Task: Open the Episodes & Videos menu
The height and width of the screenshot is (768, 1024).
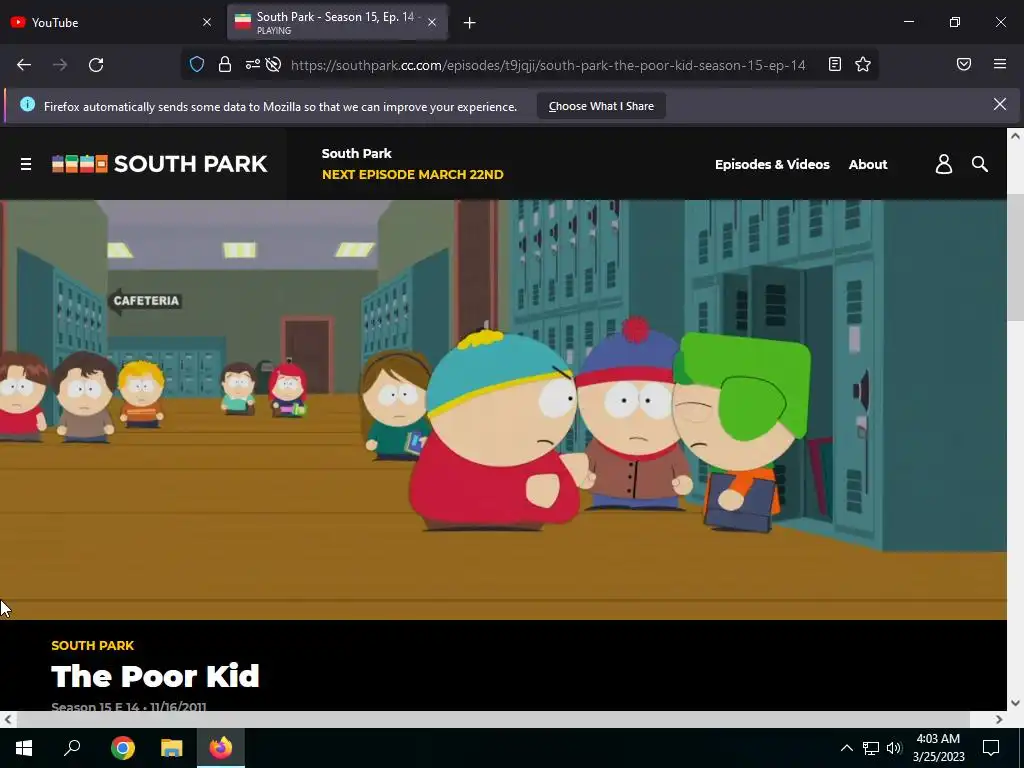Action: pyautogui.click(x=772, y=165)
